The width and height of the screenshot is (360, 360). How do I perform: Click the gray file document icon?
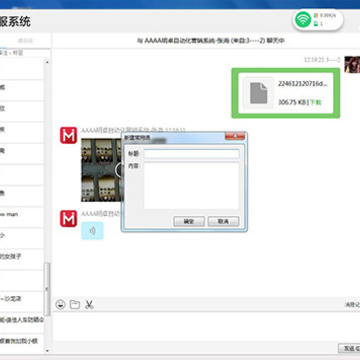point(258,93)
